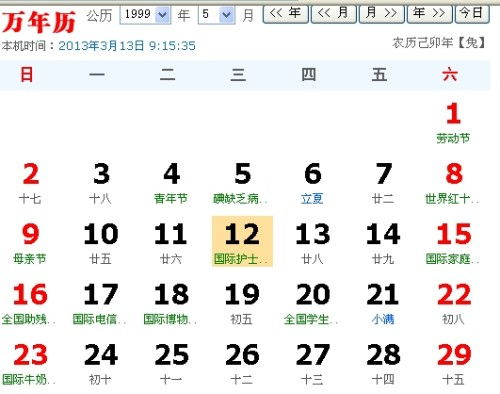Click the 公历 label
Viewport: 500px width, 394px height.
(x=99, y=15)
